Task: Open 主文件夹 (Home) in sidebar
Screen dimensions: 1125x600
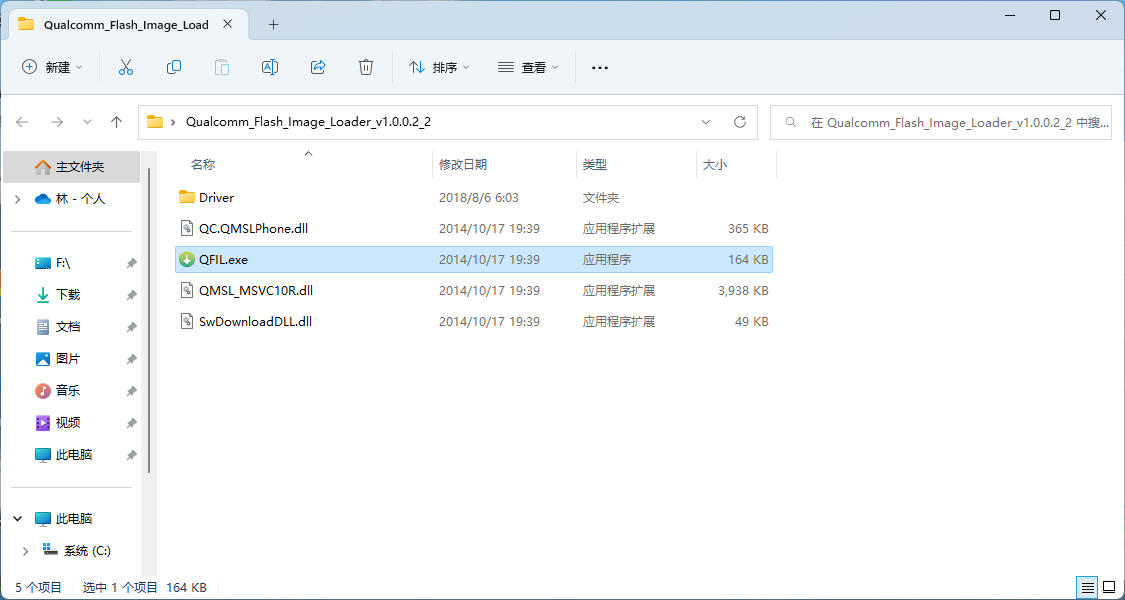Action: (x=71, y=167)
